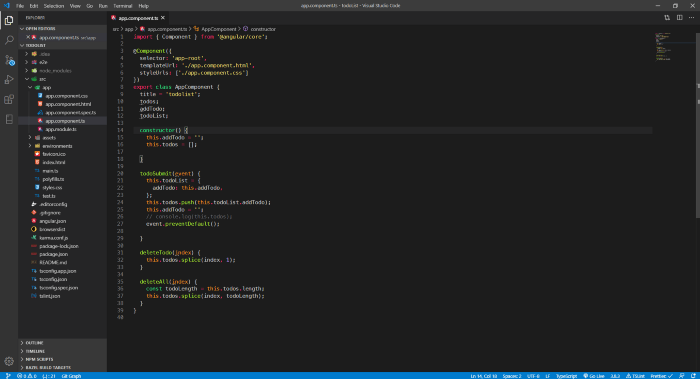This screenshot has height=379, width=700.
Task: Change end of line sequence LF
Action: click(548, 376)
